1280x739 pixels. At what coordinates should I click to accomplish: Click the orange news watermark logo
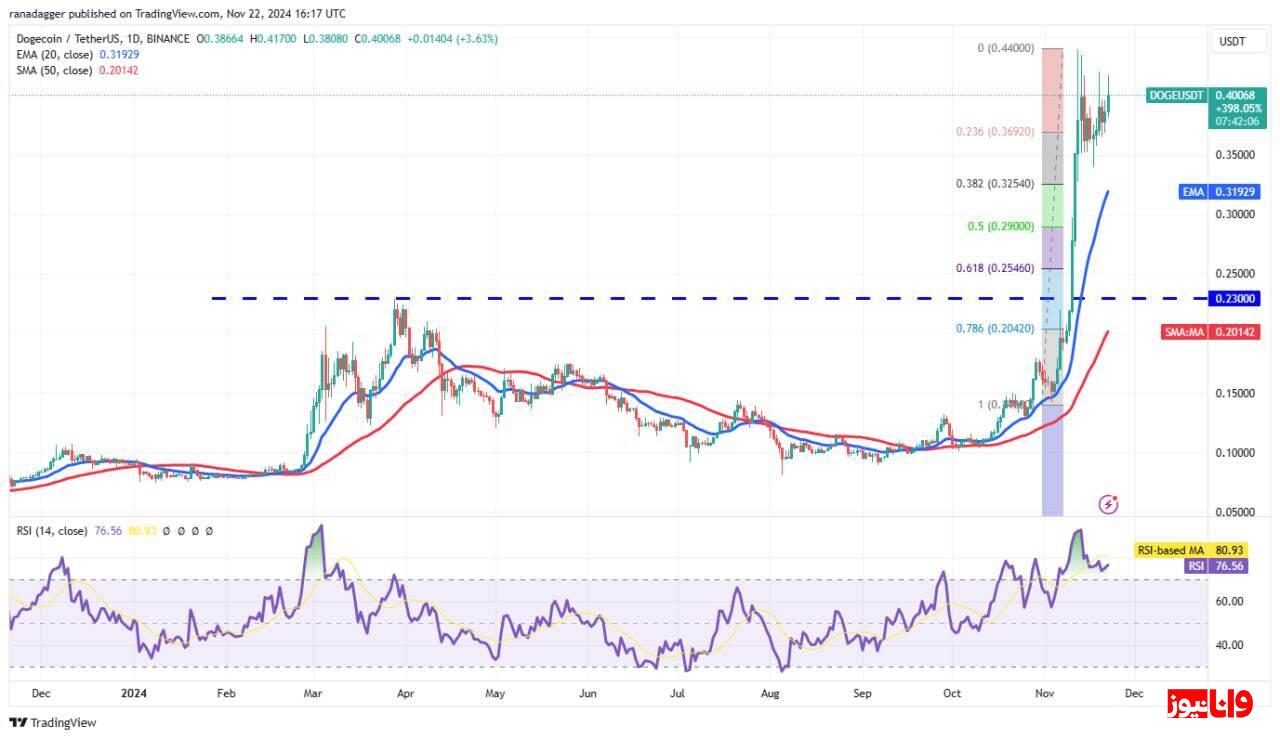coord(1209,704)
